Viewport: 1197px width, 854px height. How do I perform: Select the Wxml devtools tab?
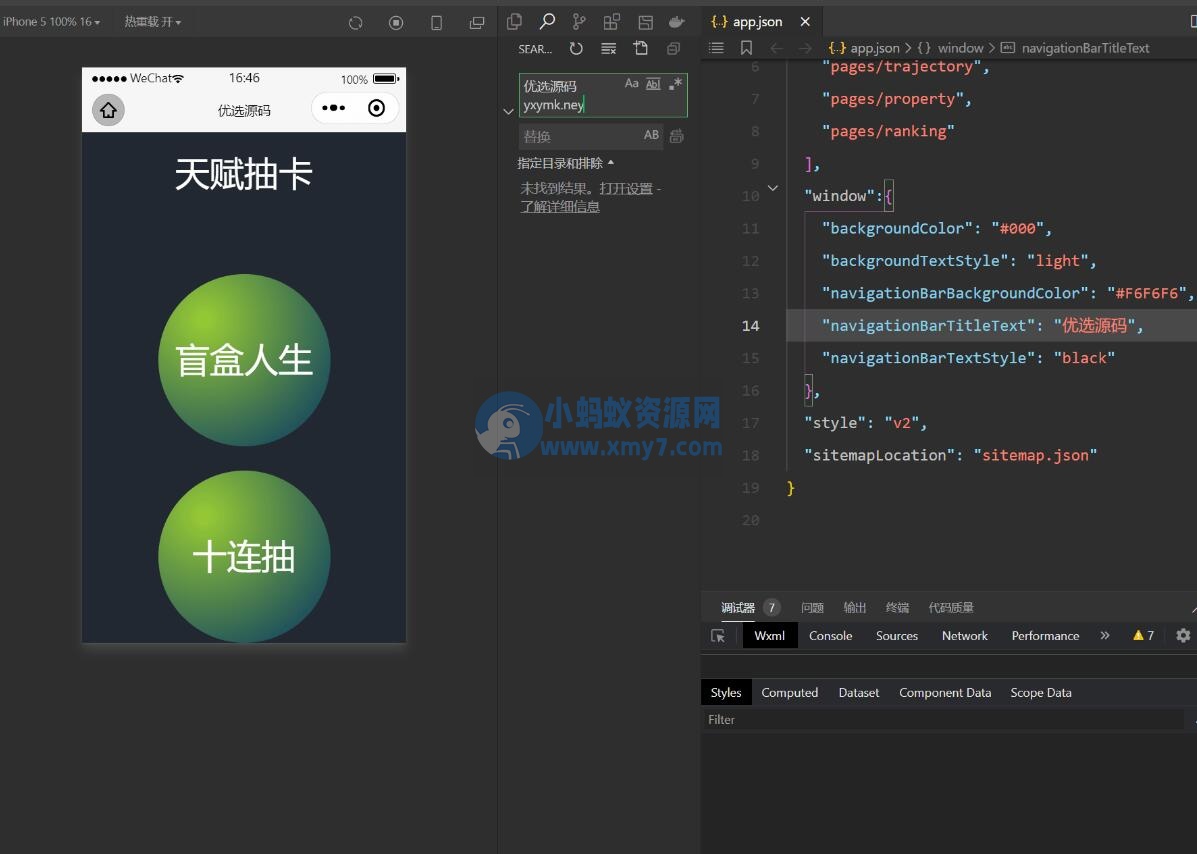(770, 636)
